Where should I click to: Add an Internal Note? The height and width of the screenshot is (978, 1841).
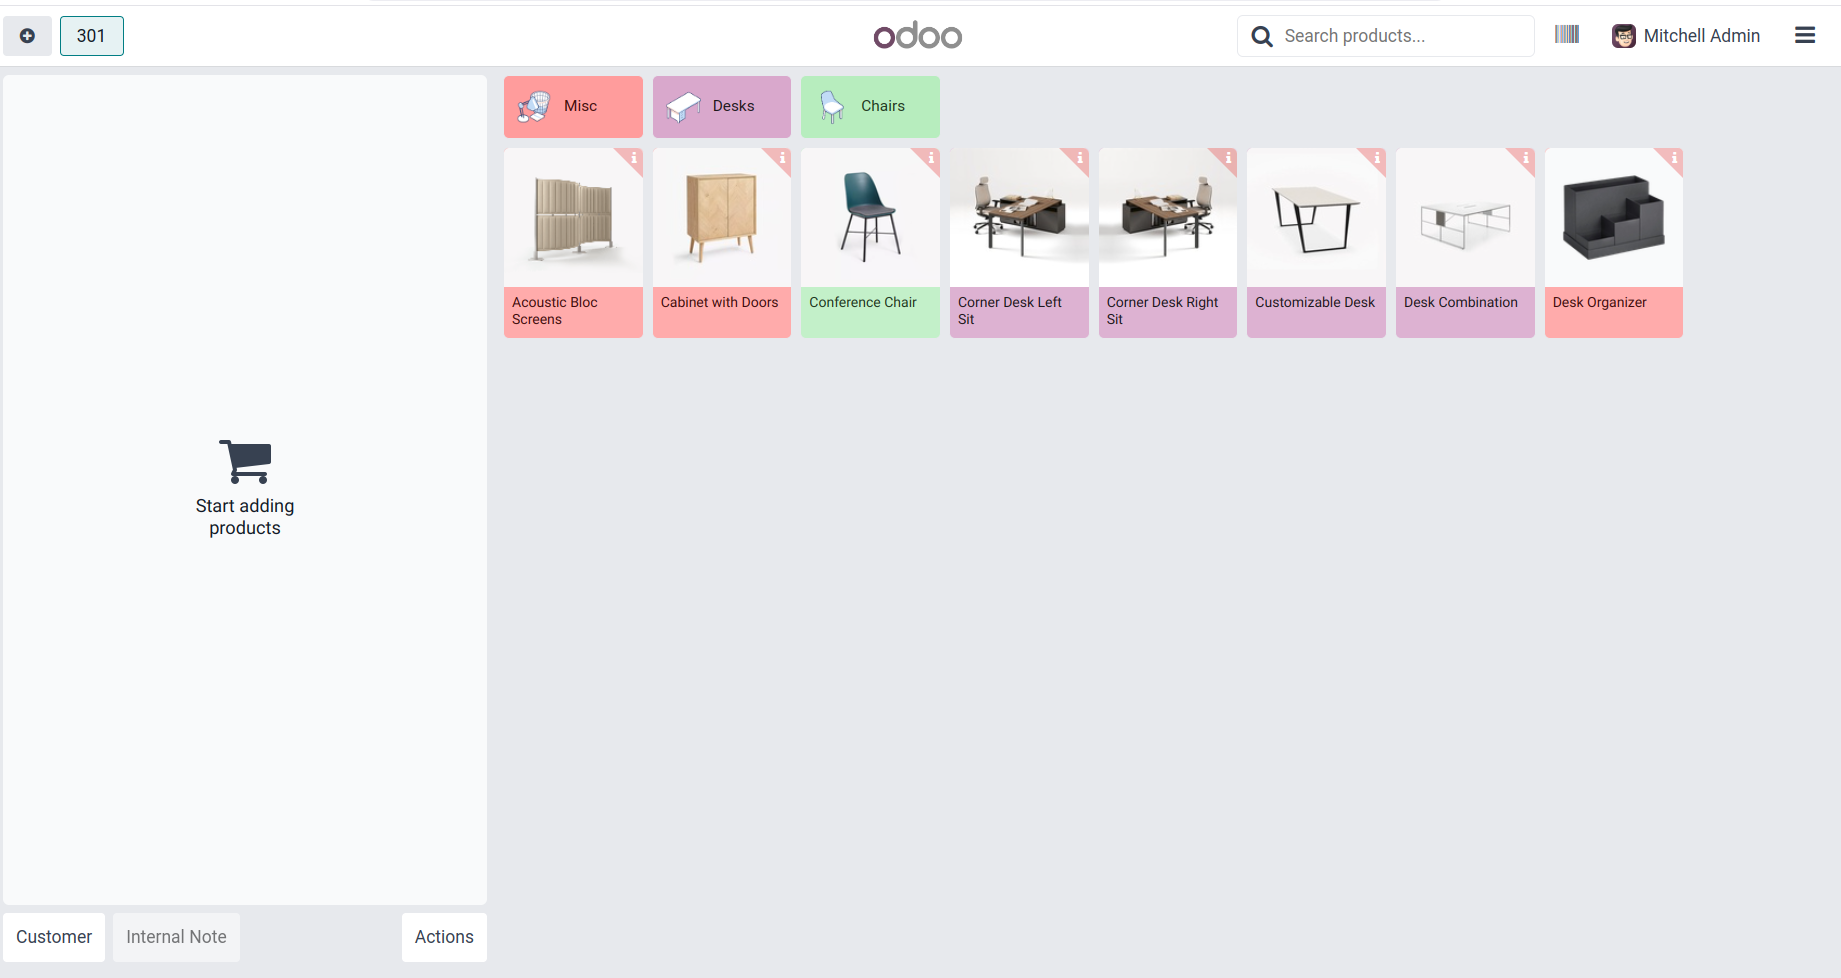176,937
